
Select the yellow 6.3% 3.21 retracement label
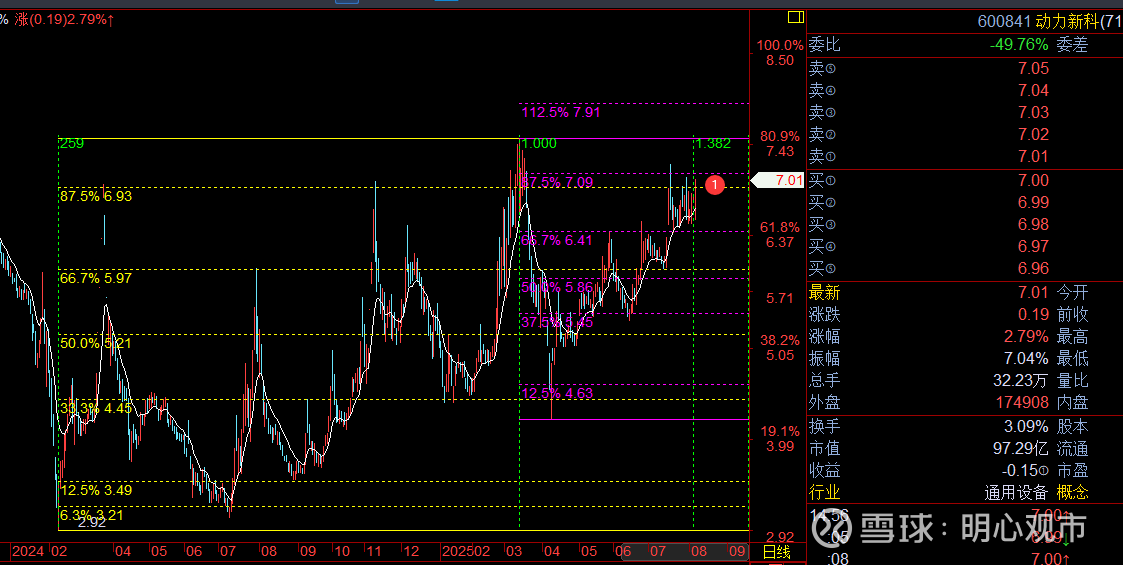pyautogui.click(x=92, y=514)
